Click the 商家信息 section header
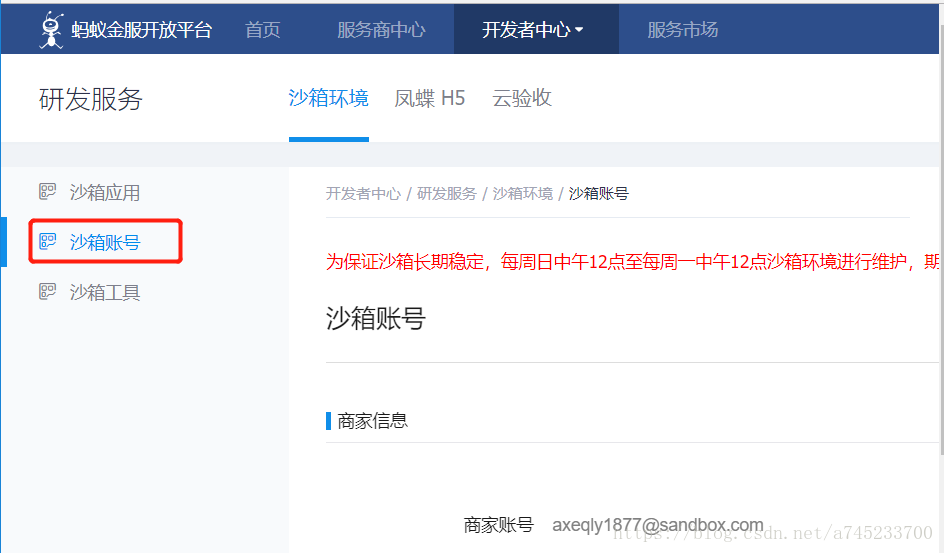The width and height of the screenshot is (944, 553). 372,421
